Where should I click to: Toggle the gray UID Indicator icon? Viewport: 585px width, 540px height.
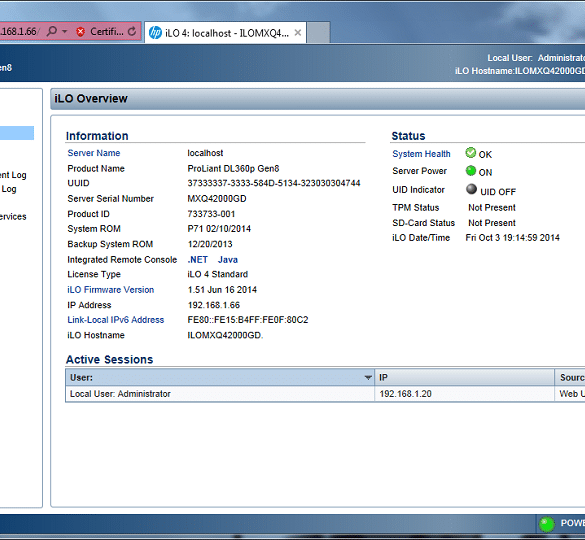coord(471,189)
